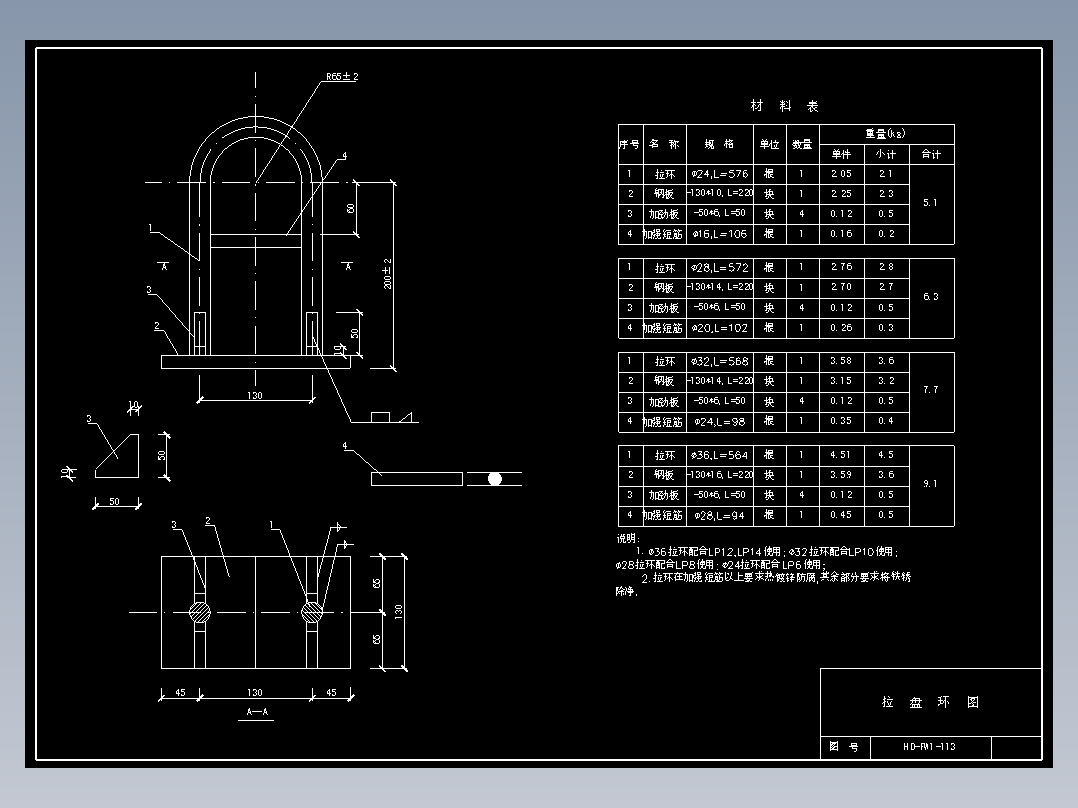The width and height of the screenshot is (1078, 808).
Task: Click the 5.1 total weight cell
Action: [932, 204]
